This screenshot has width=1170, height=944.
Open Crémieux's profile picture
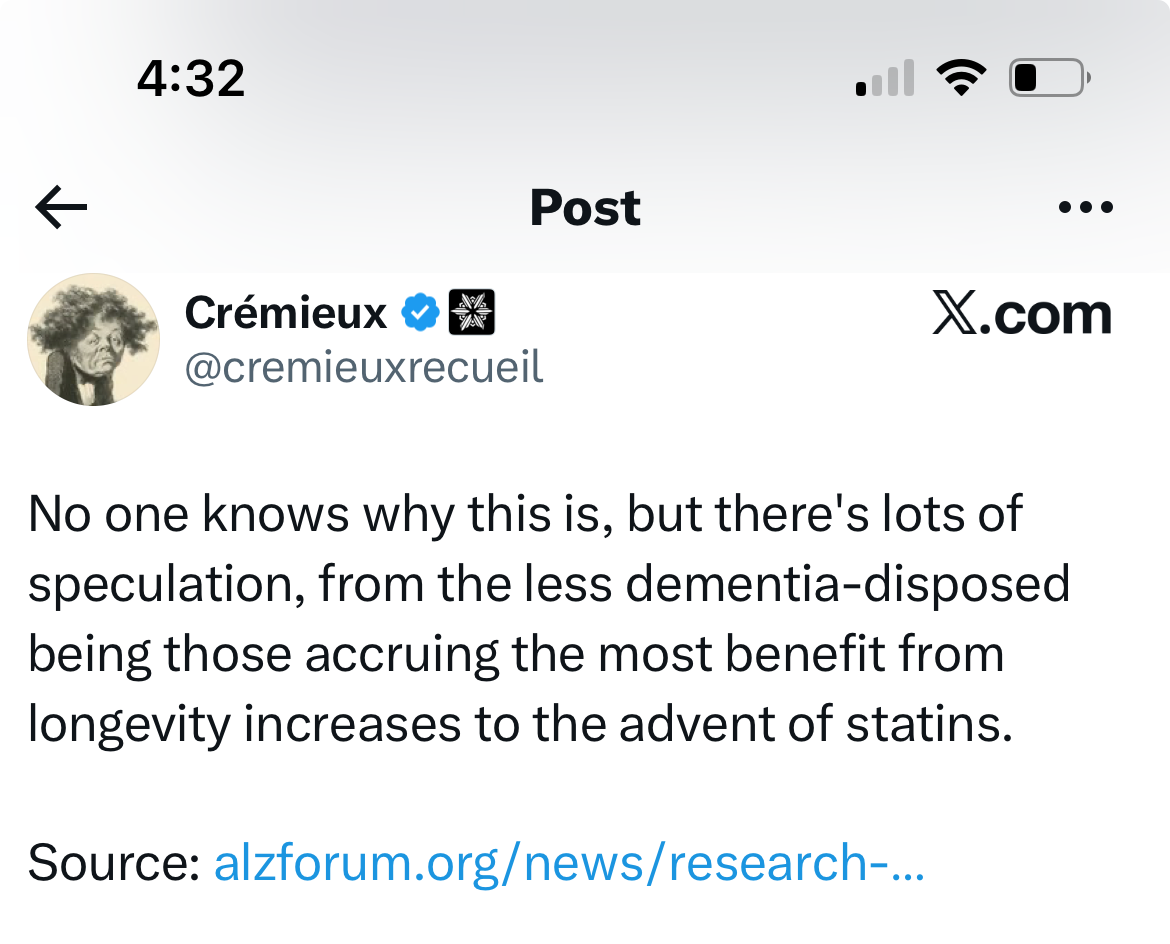(x=93, y=339)
